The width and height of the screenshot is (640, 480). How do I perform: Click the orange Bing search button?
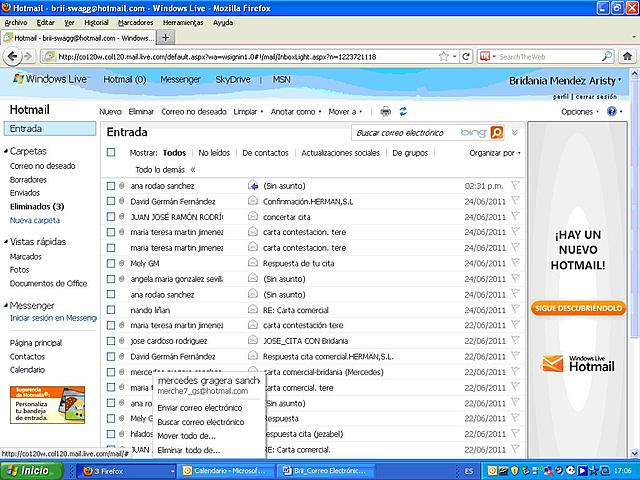click(497, 132)
